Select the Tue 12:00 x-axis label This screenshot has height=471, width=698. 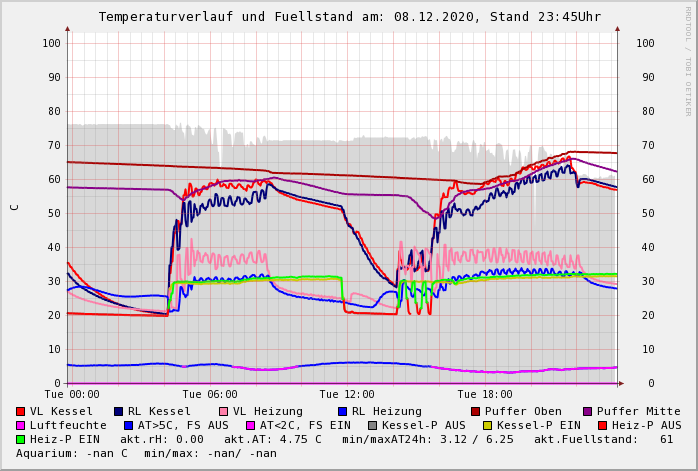[347, 394]
